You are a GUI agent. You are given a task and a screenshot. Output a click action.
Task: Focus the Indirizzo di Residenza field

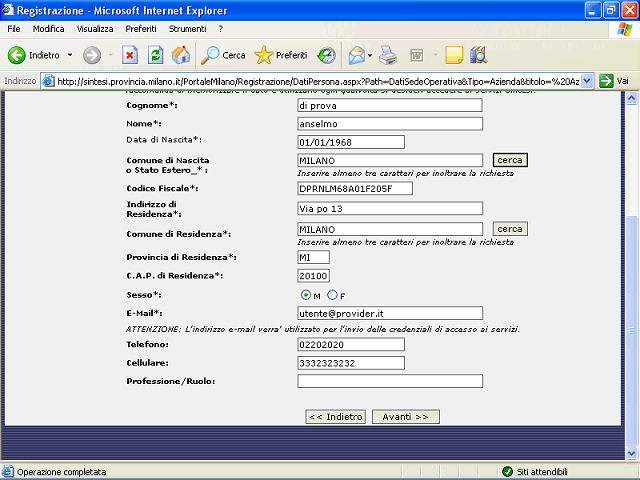[390, 208]
